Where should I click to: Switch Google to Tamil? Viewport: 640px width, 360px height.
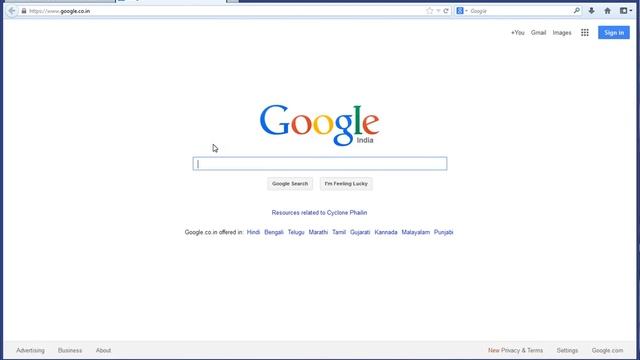(339, 232)
